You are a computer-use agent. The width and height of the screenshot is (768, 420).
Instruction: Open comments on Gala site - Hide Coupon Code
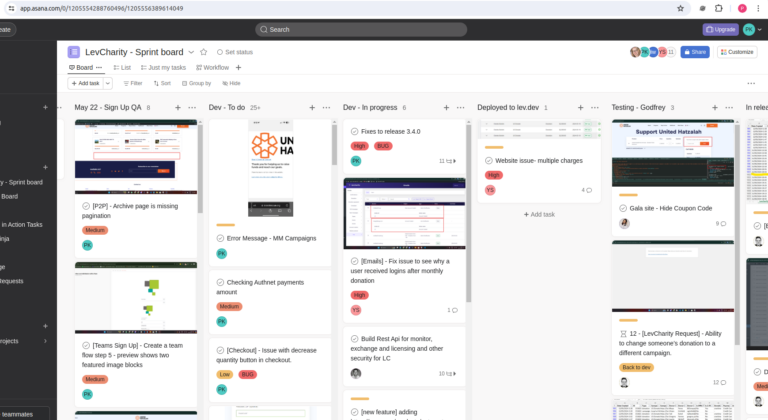(721, 223)
